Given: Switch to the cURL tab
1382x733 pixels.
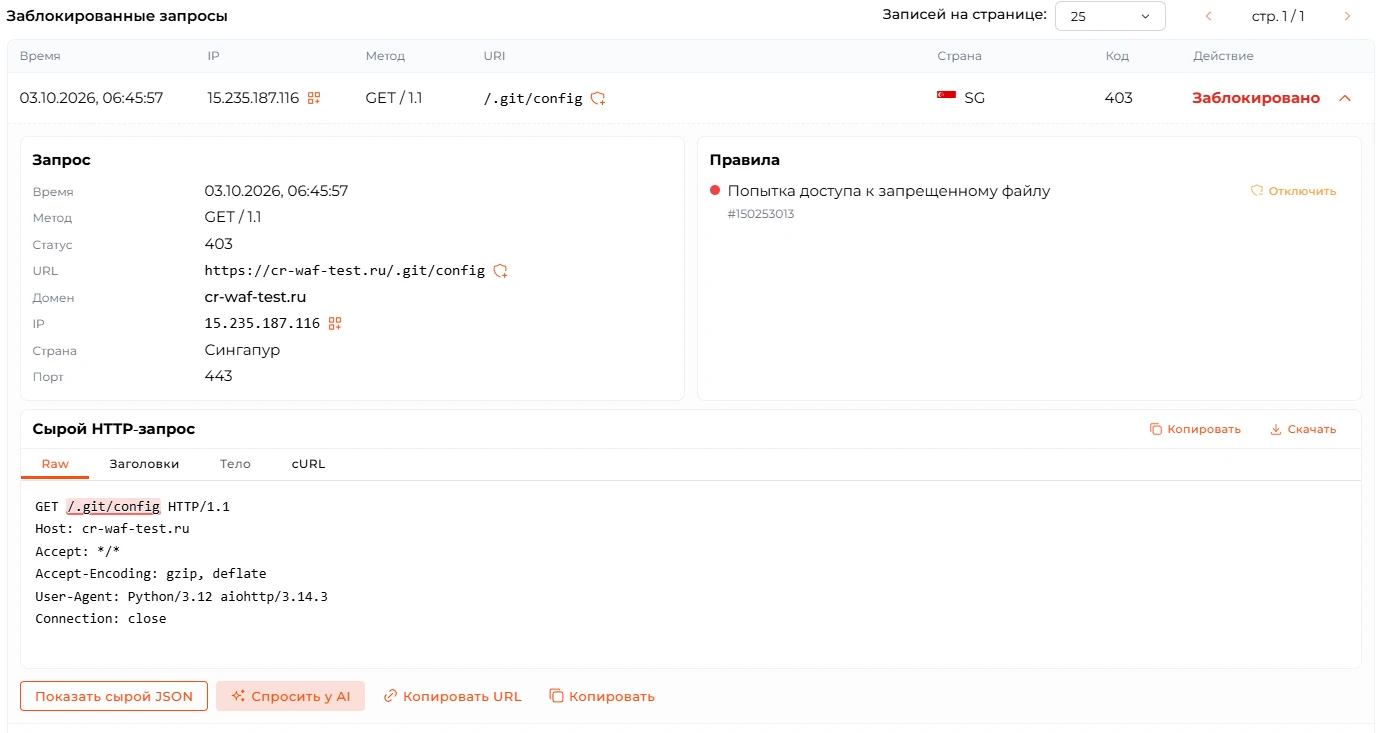Looking at the screenshot, I should 308,464.
